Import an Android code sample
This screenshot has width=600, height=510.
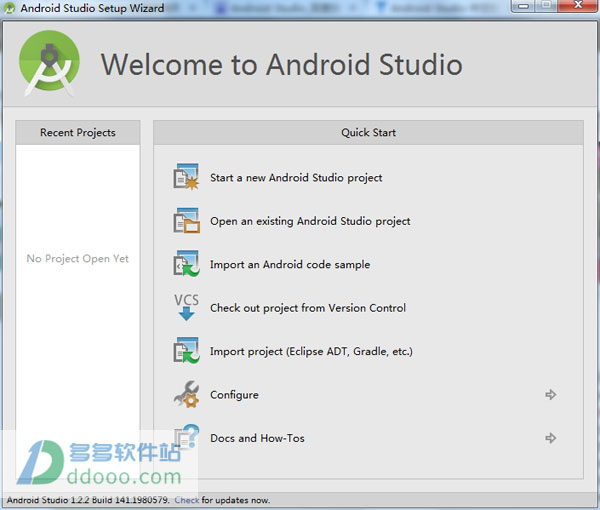pyautogui.click(x=290, y=265)
